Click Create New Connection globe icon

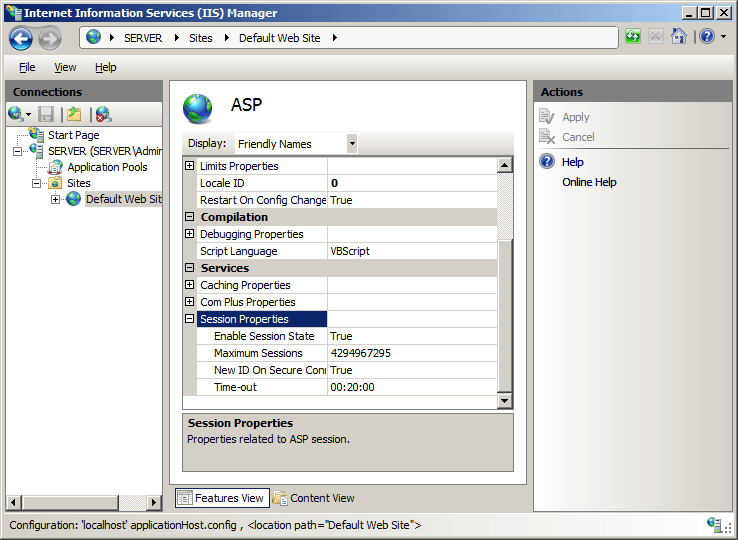[x=16, y=113]
